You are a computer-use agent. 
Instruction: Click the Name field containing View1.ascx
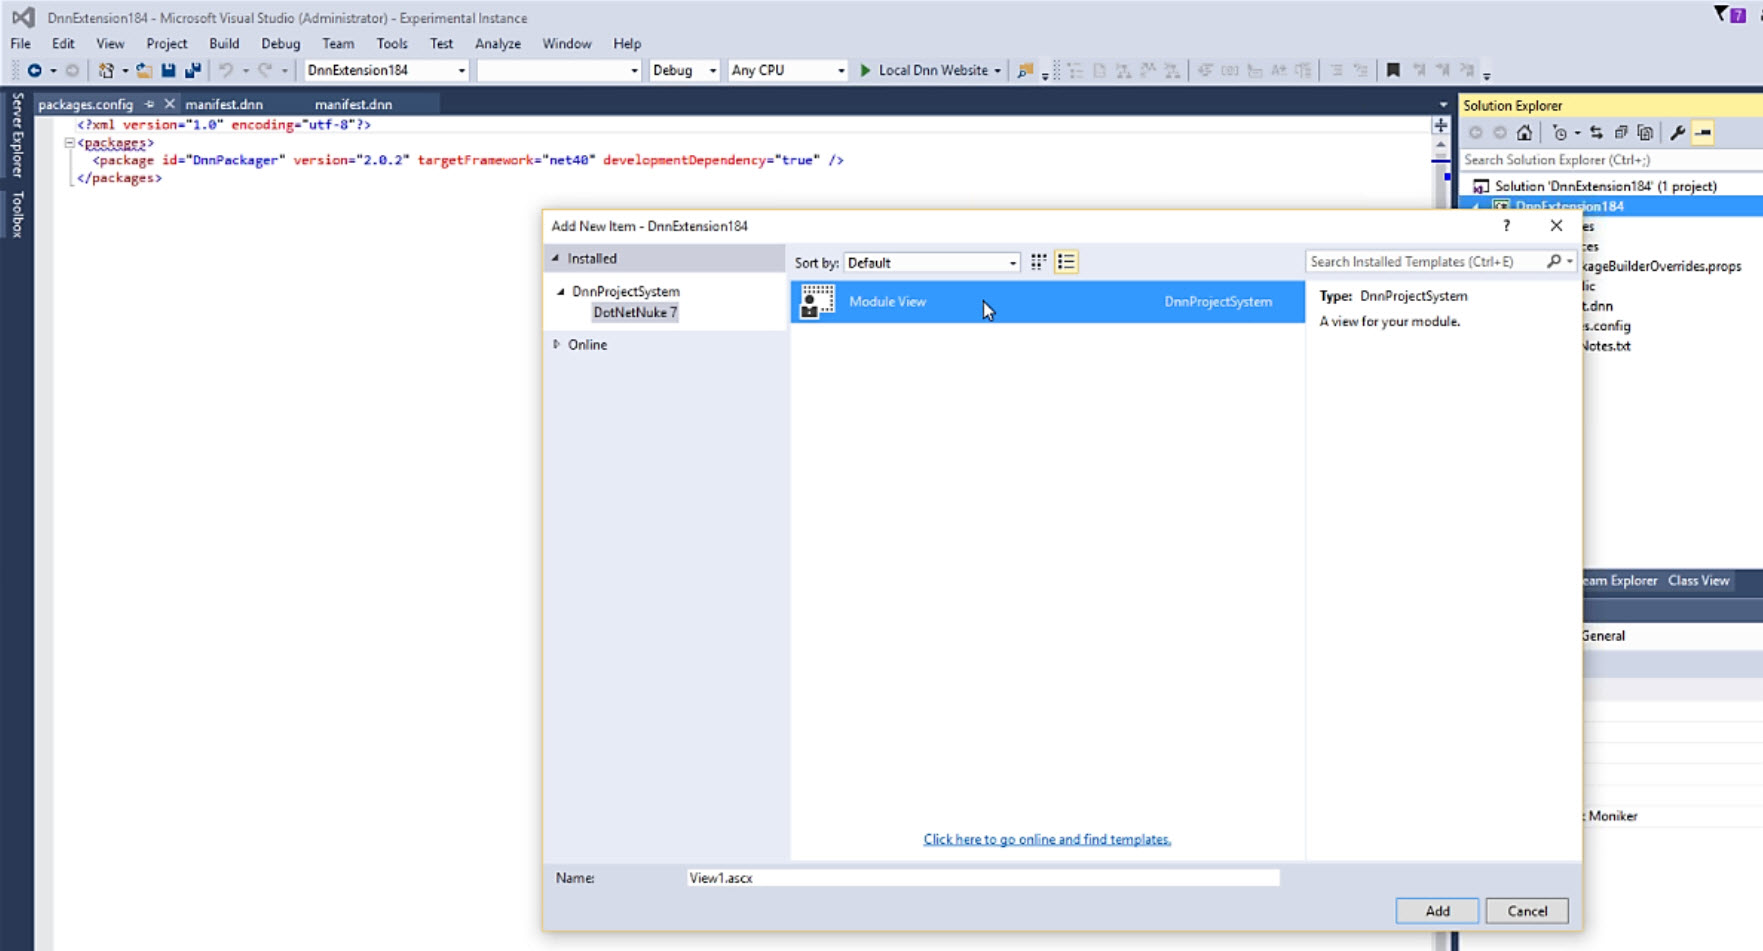coord(983,878)
